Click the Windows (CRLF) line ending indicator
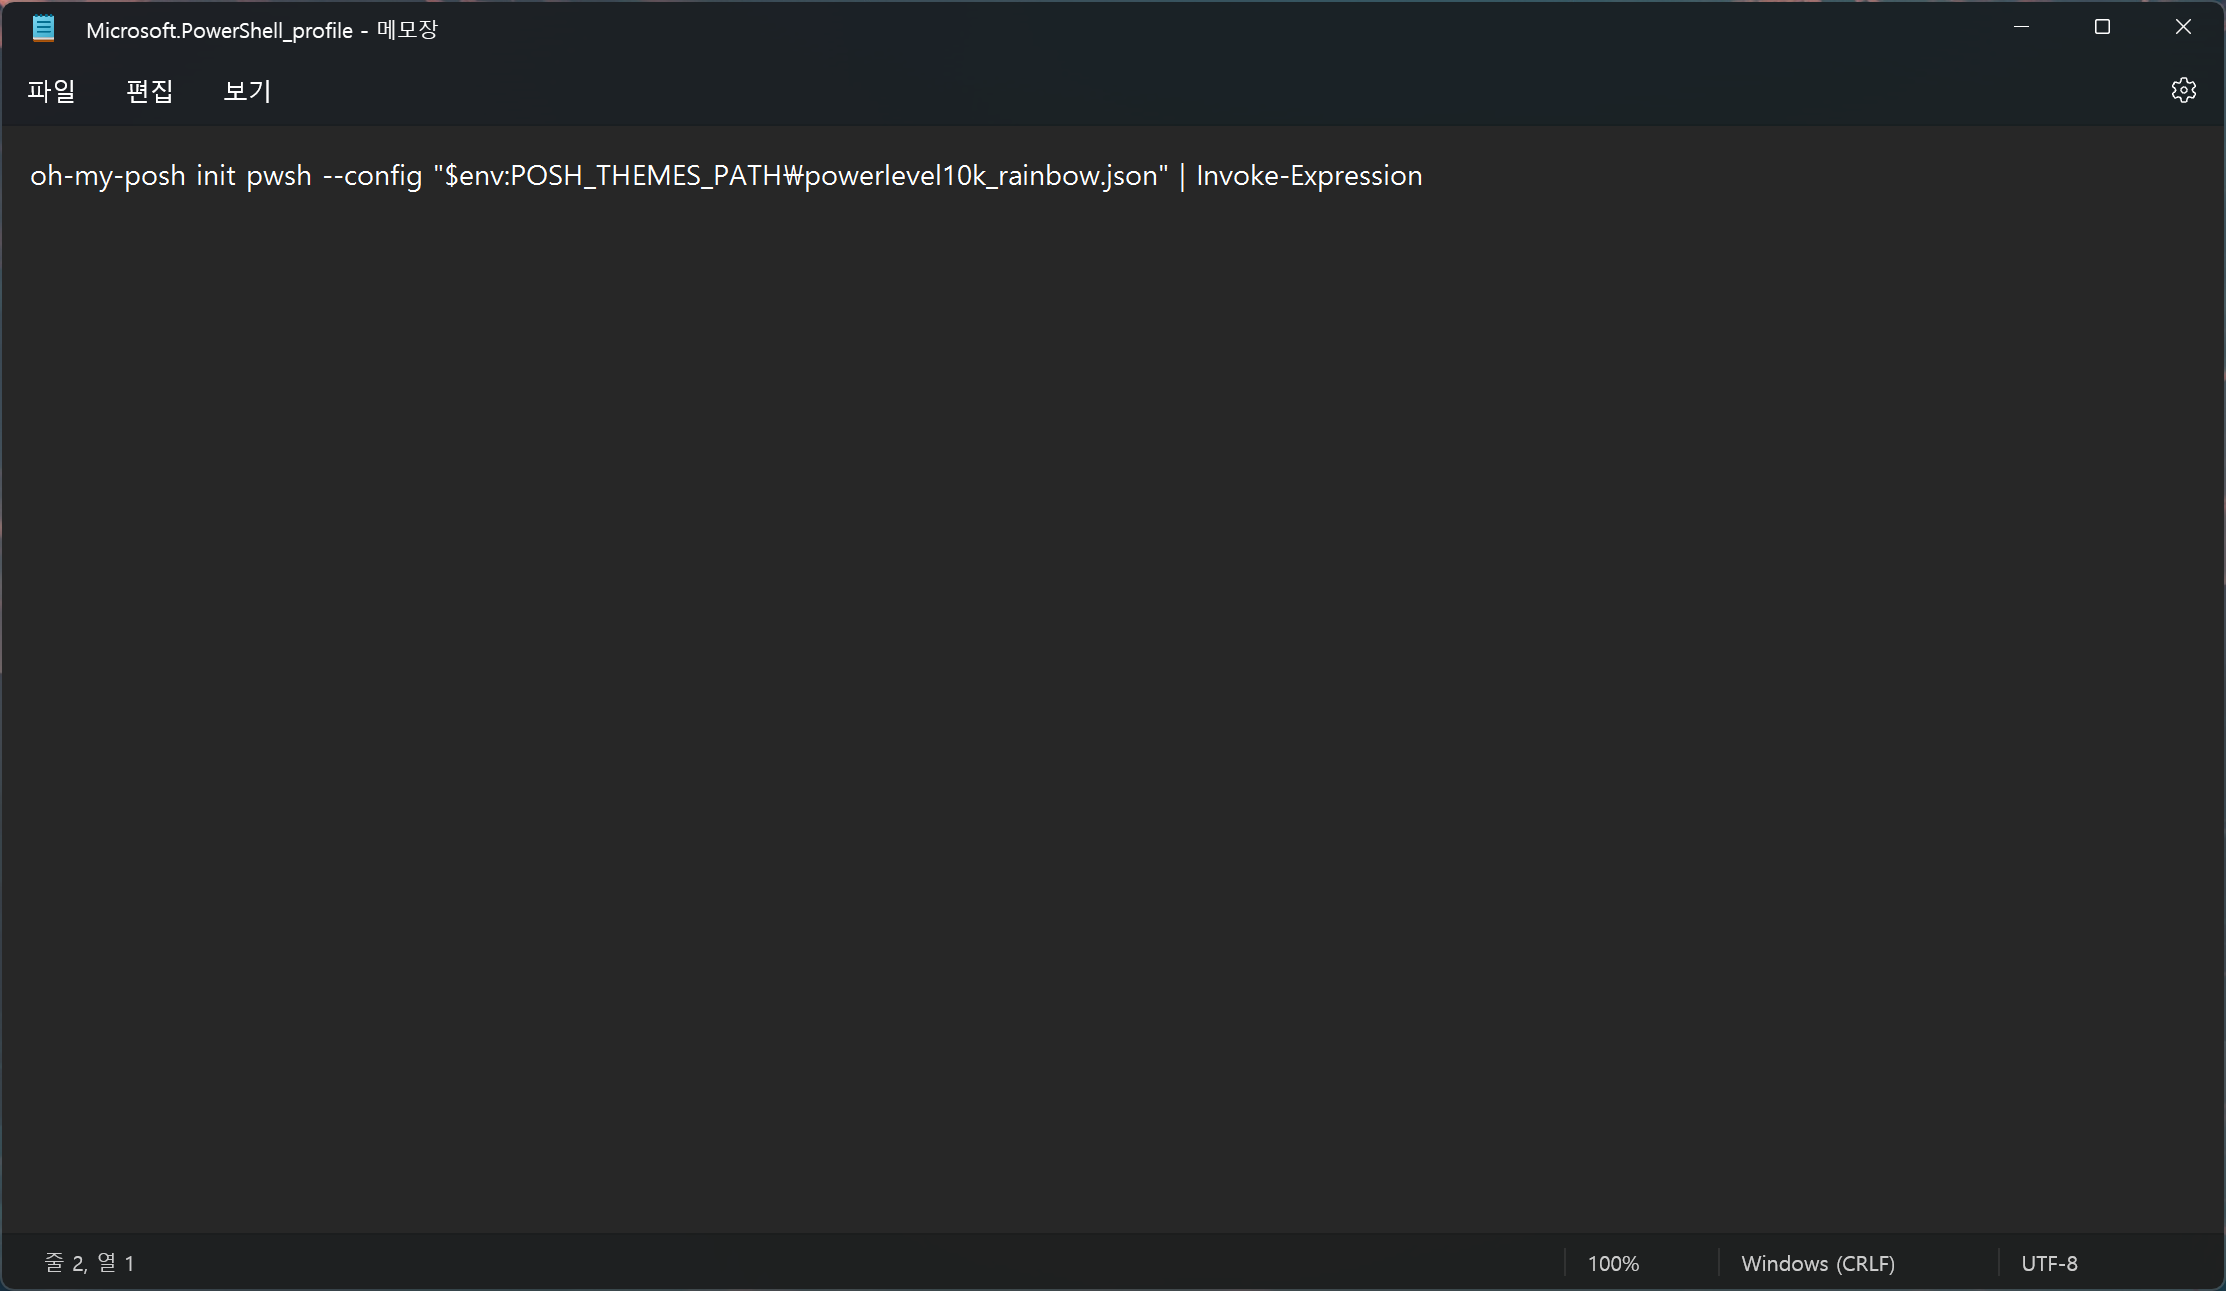 pyautogui.click(x=1817, y=1263)
